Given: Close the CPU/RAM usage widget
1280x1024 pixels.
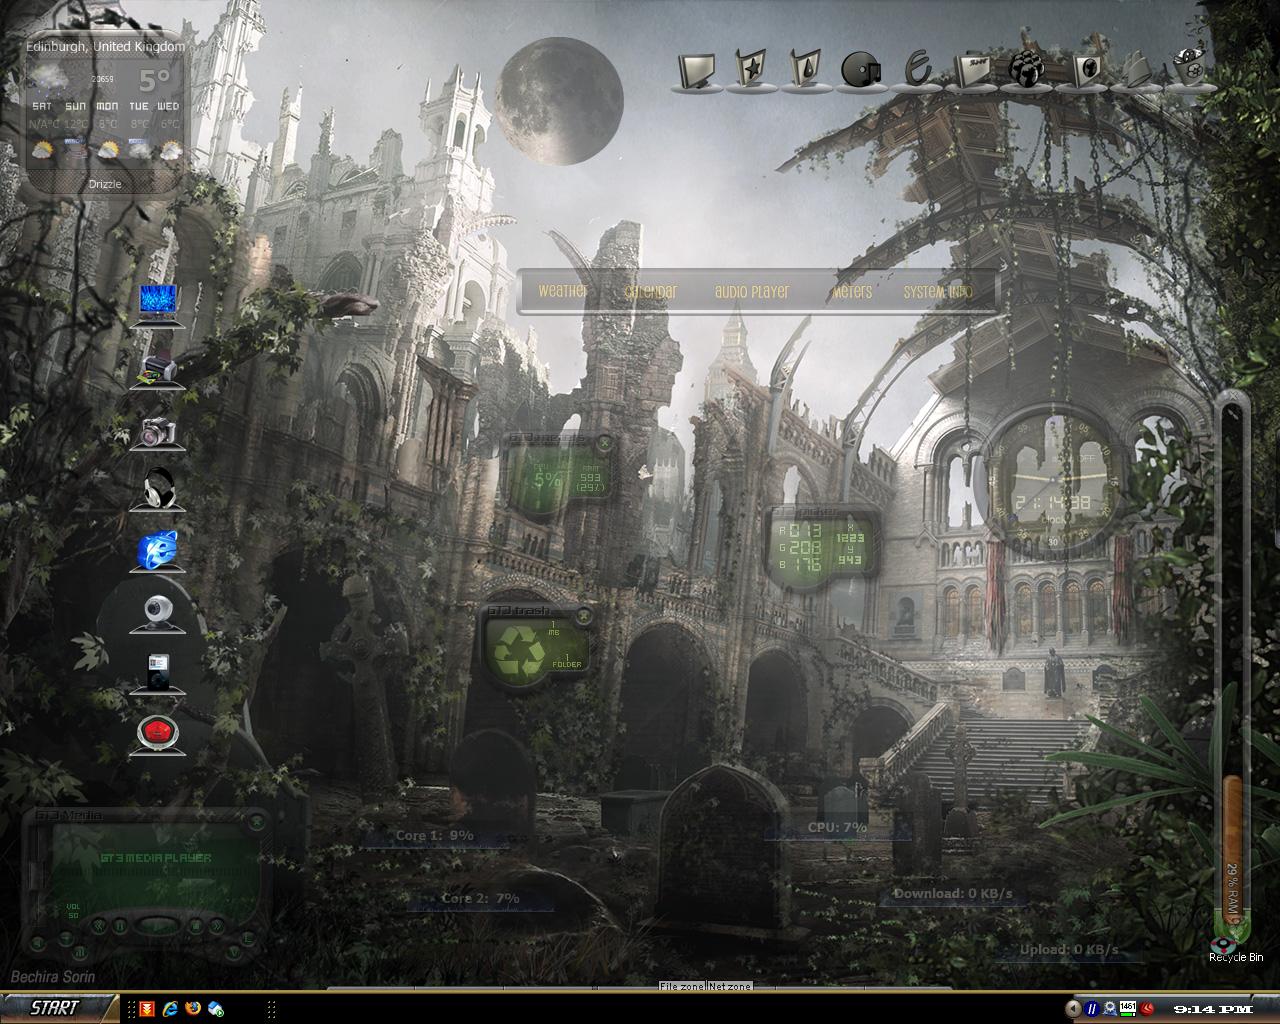Looking at the screenshot, I should (x=604, y=442).
